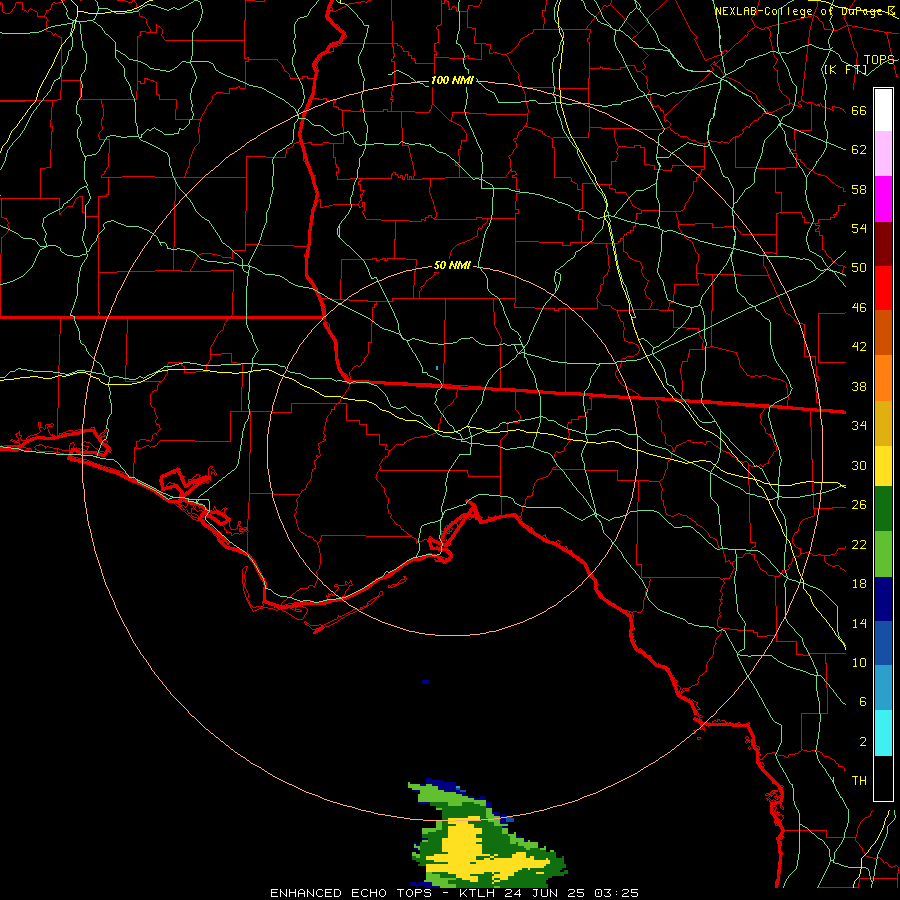The width and height of the screenshot is (900, 900).
Task: Select the dark orange legend swatch
Action: coord(883,332)
